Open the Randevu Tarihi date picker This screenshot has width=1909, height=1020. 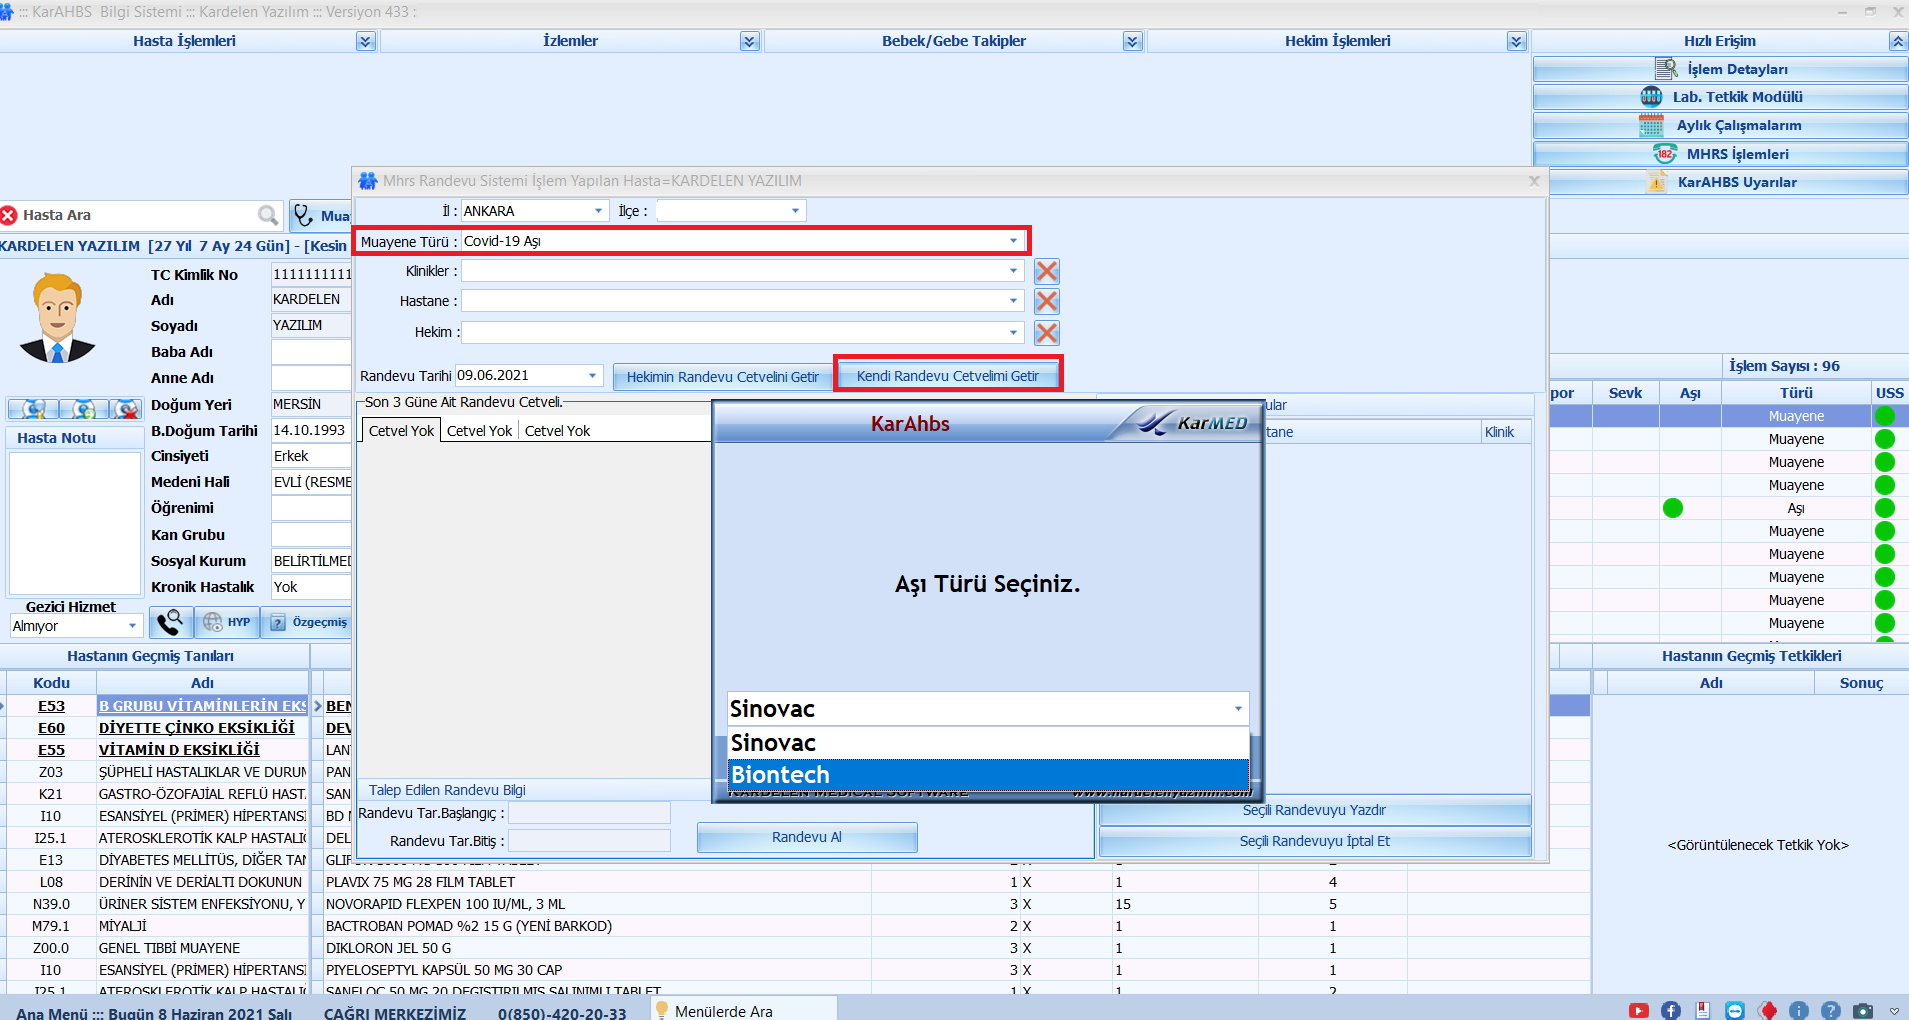click(x=592, y=376)
